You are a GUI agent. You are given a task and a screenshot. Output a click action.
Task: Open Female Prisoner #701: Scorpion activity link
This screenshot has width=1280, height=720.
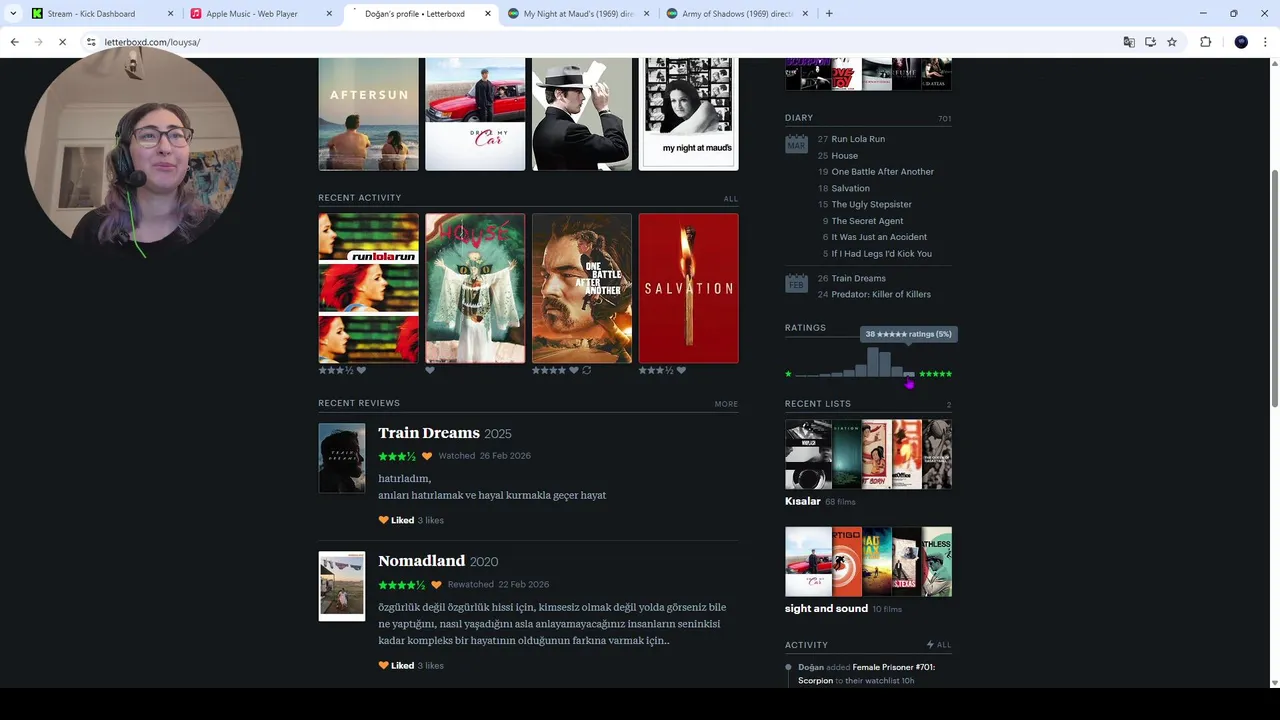pos(866,673)
